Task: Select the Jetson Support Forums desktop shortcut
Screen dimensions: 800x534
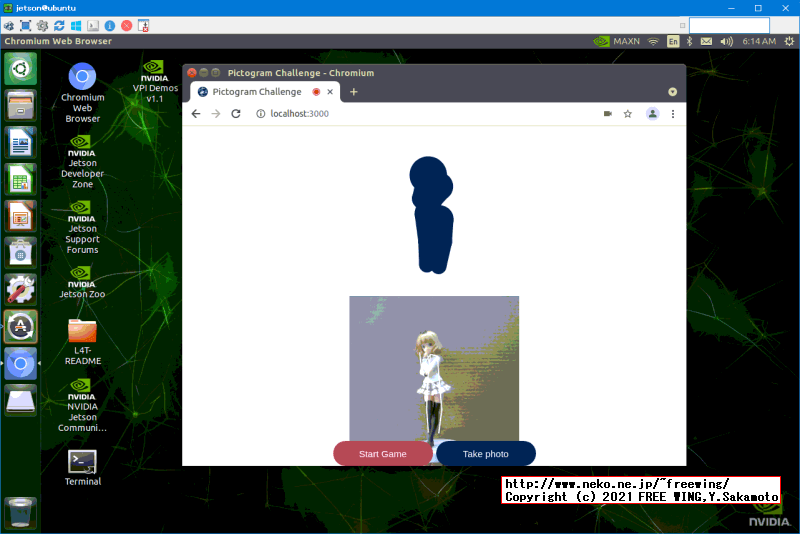Action: point(82,227)
